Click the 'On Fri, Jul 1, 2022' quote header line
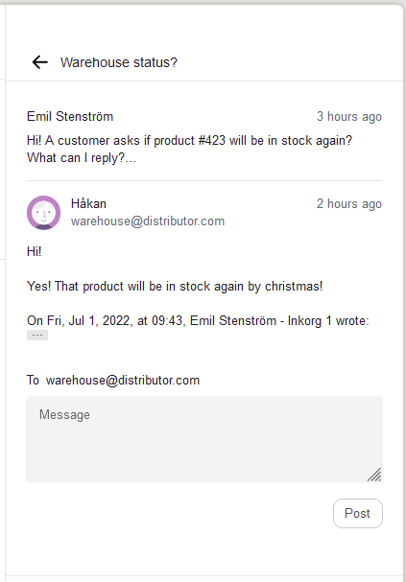406x582 pixels. (198, 320)
